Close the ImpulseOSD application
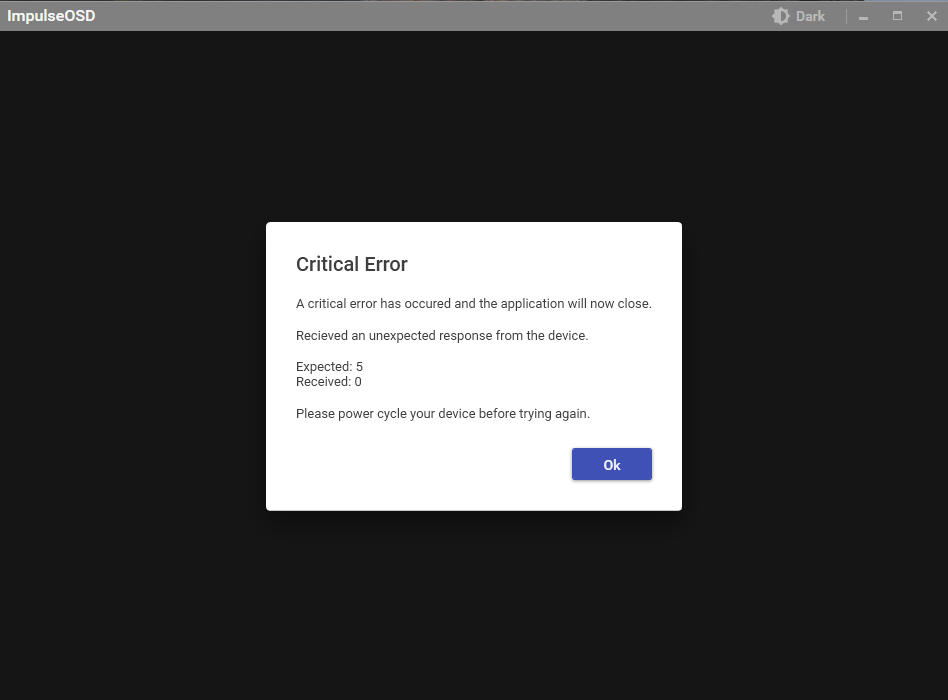Image resolution: width=948 pixels, height=700 pixels. [x=931, y=16]
